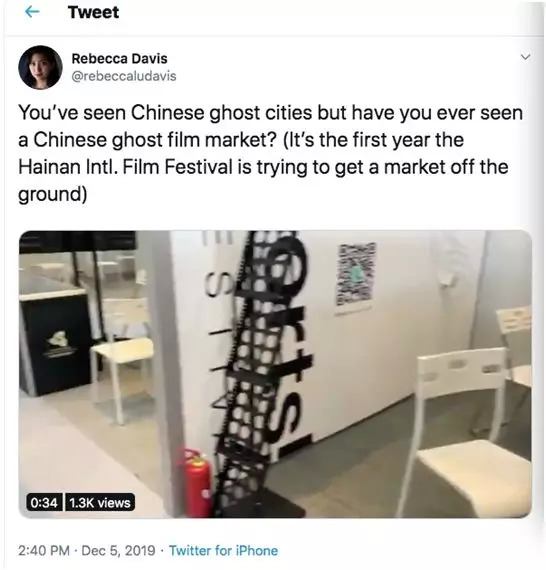Click the 0:34 duration badge

[x=44, y=503]
